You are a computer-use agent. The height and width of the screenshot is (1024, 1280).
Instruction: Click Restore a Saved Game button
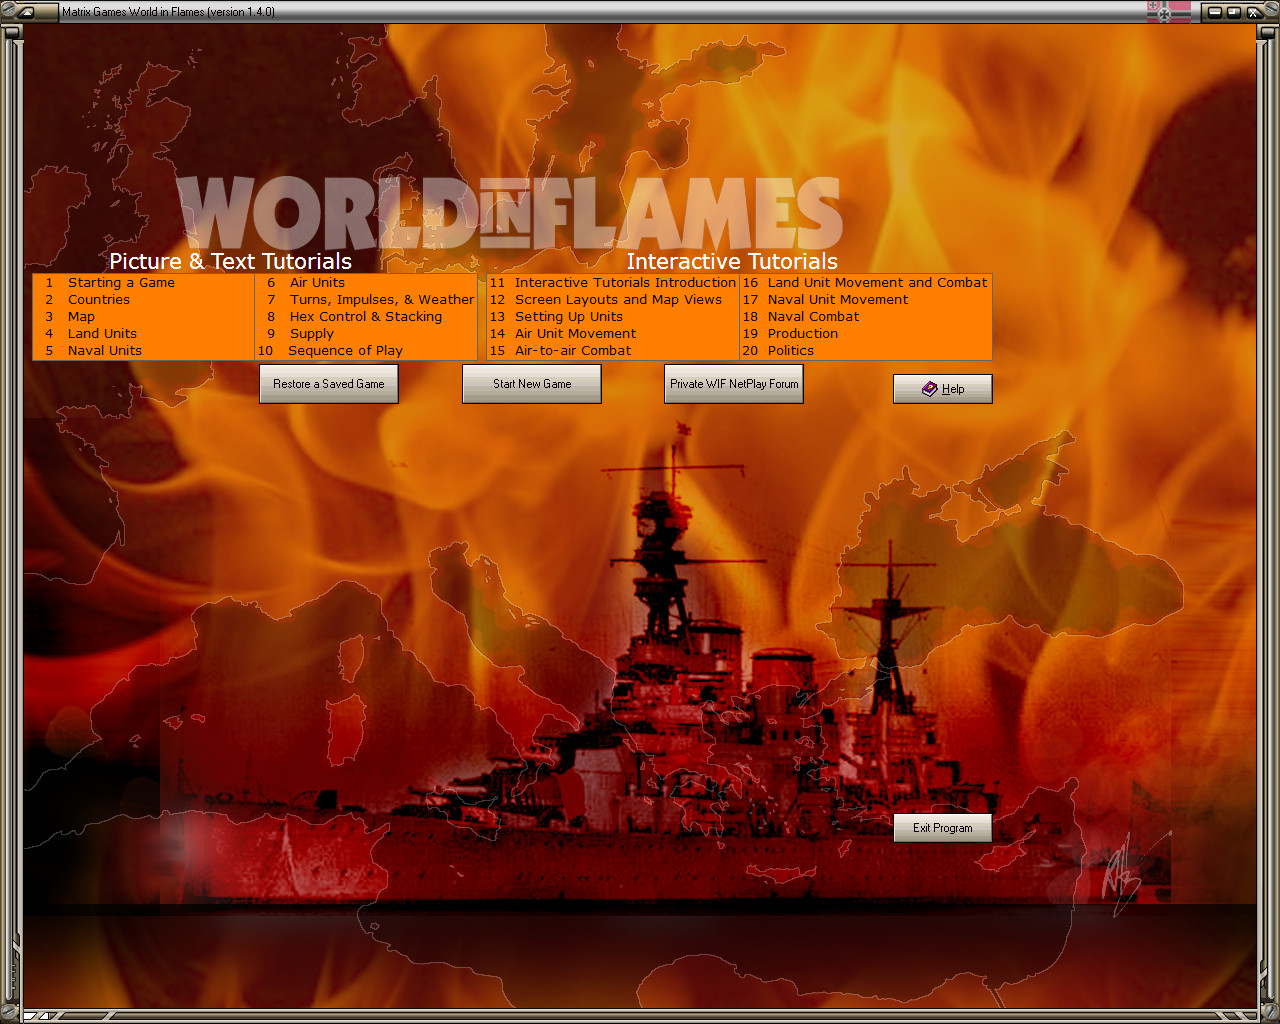point(329,384)
